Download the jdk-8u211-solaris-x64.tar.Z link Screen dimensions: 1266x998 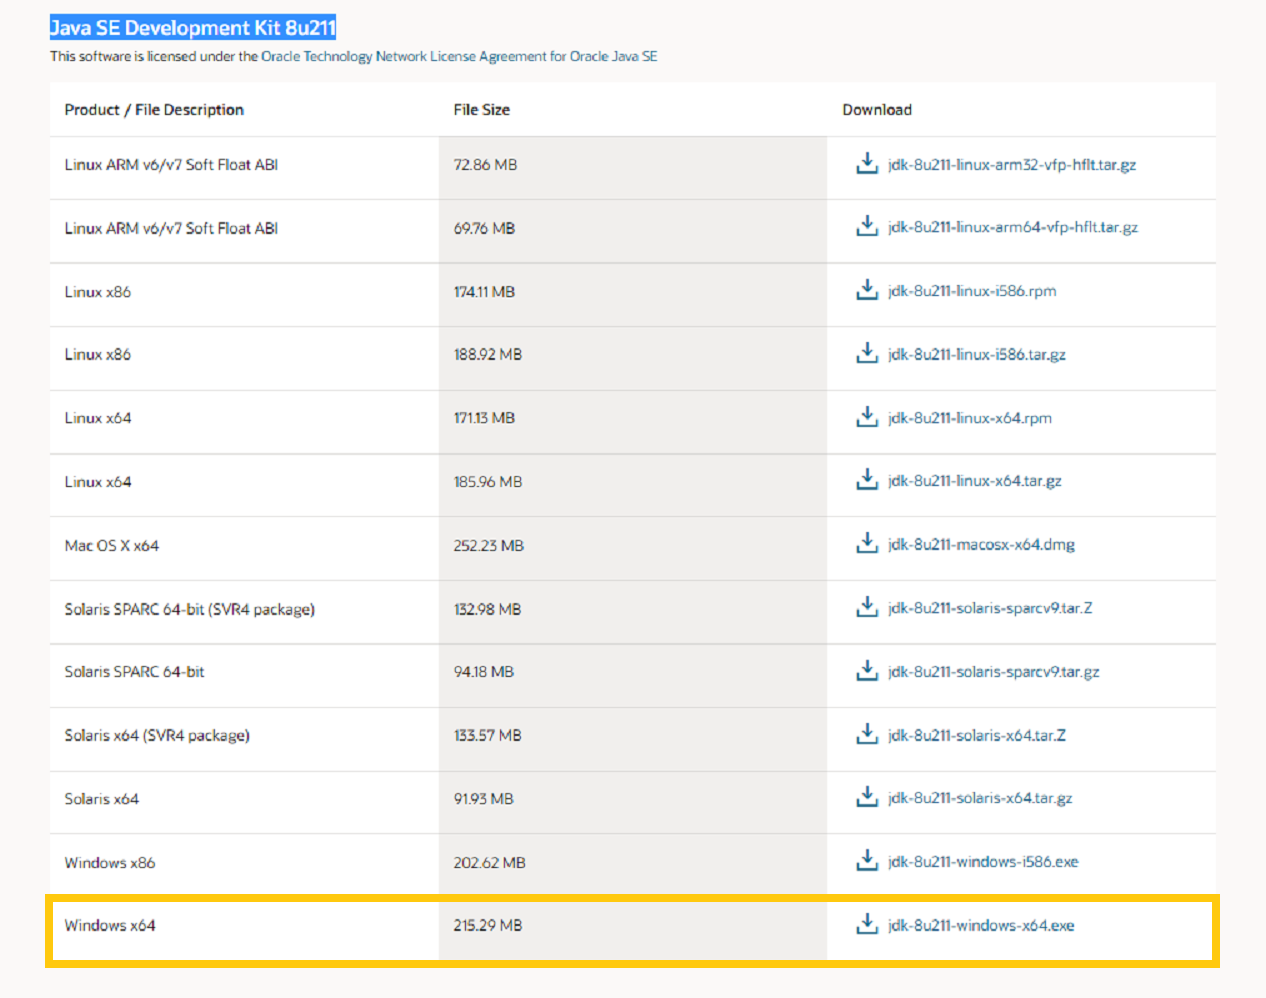(x=977, y=735)
